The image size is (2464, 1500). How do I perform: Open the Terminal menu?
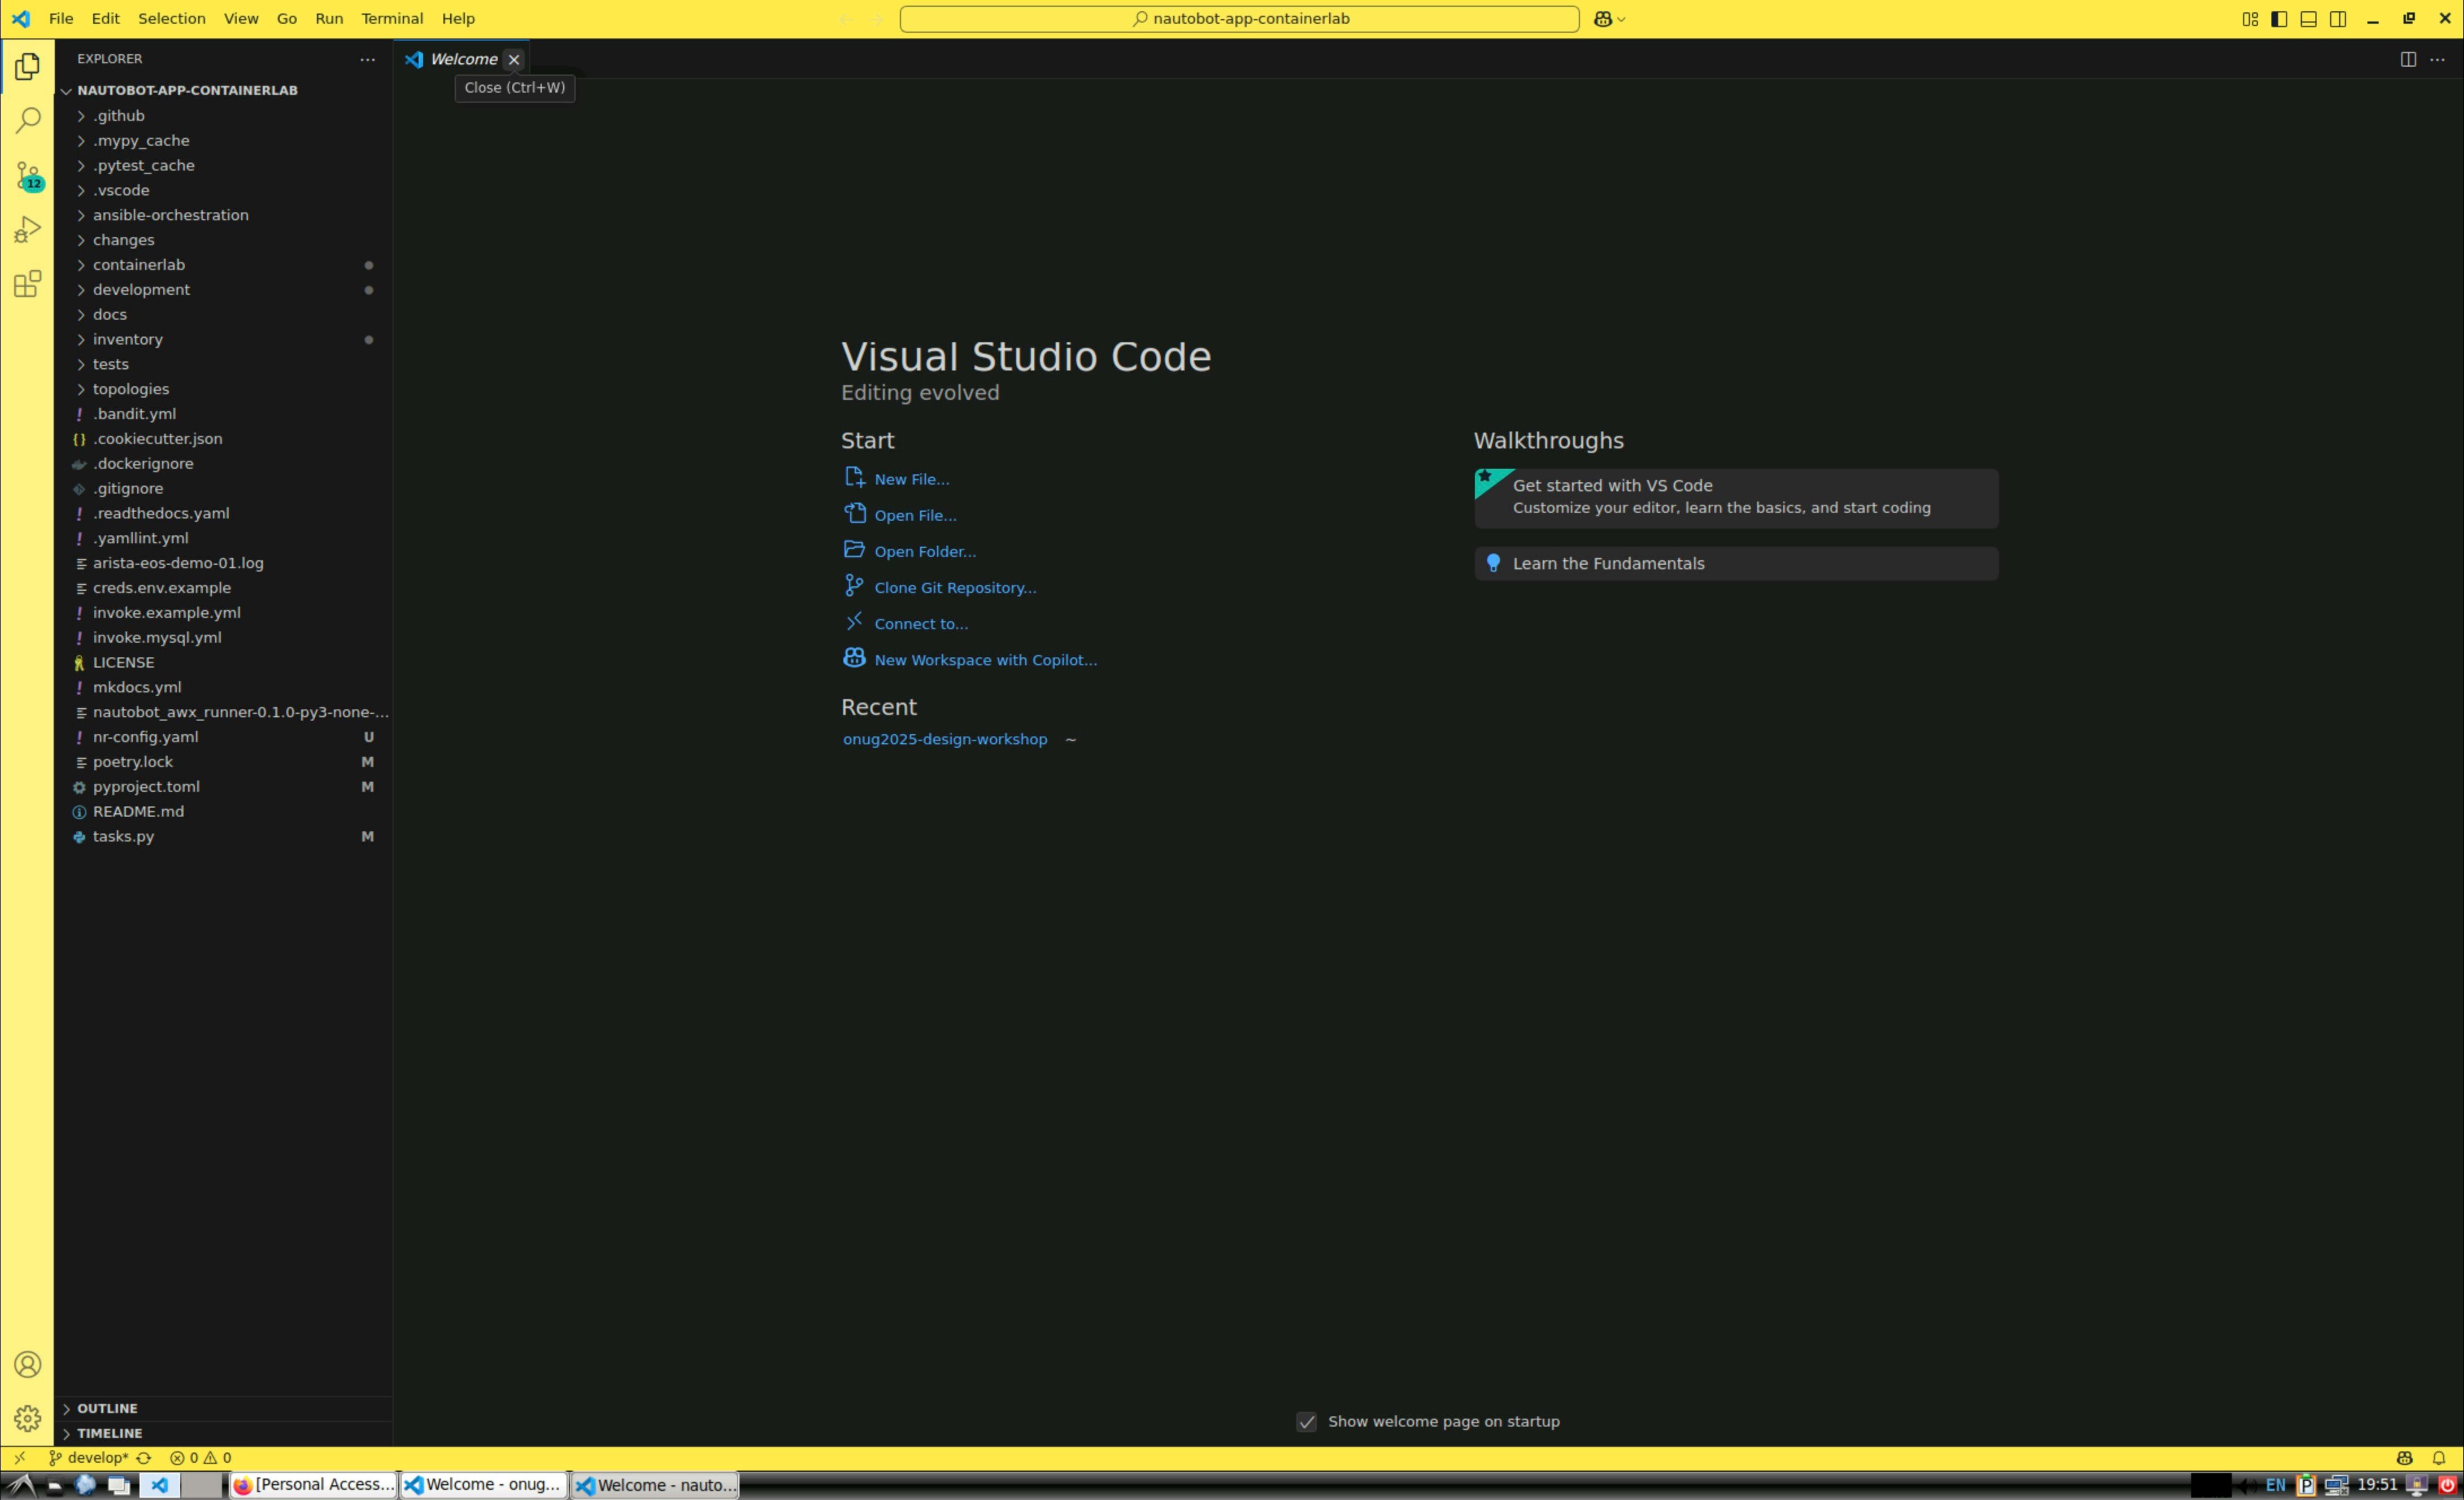(x=392, y=19)
